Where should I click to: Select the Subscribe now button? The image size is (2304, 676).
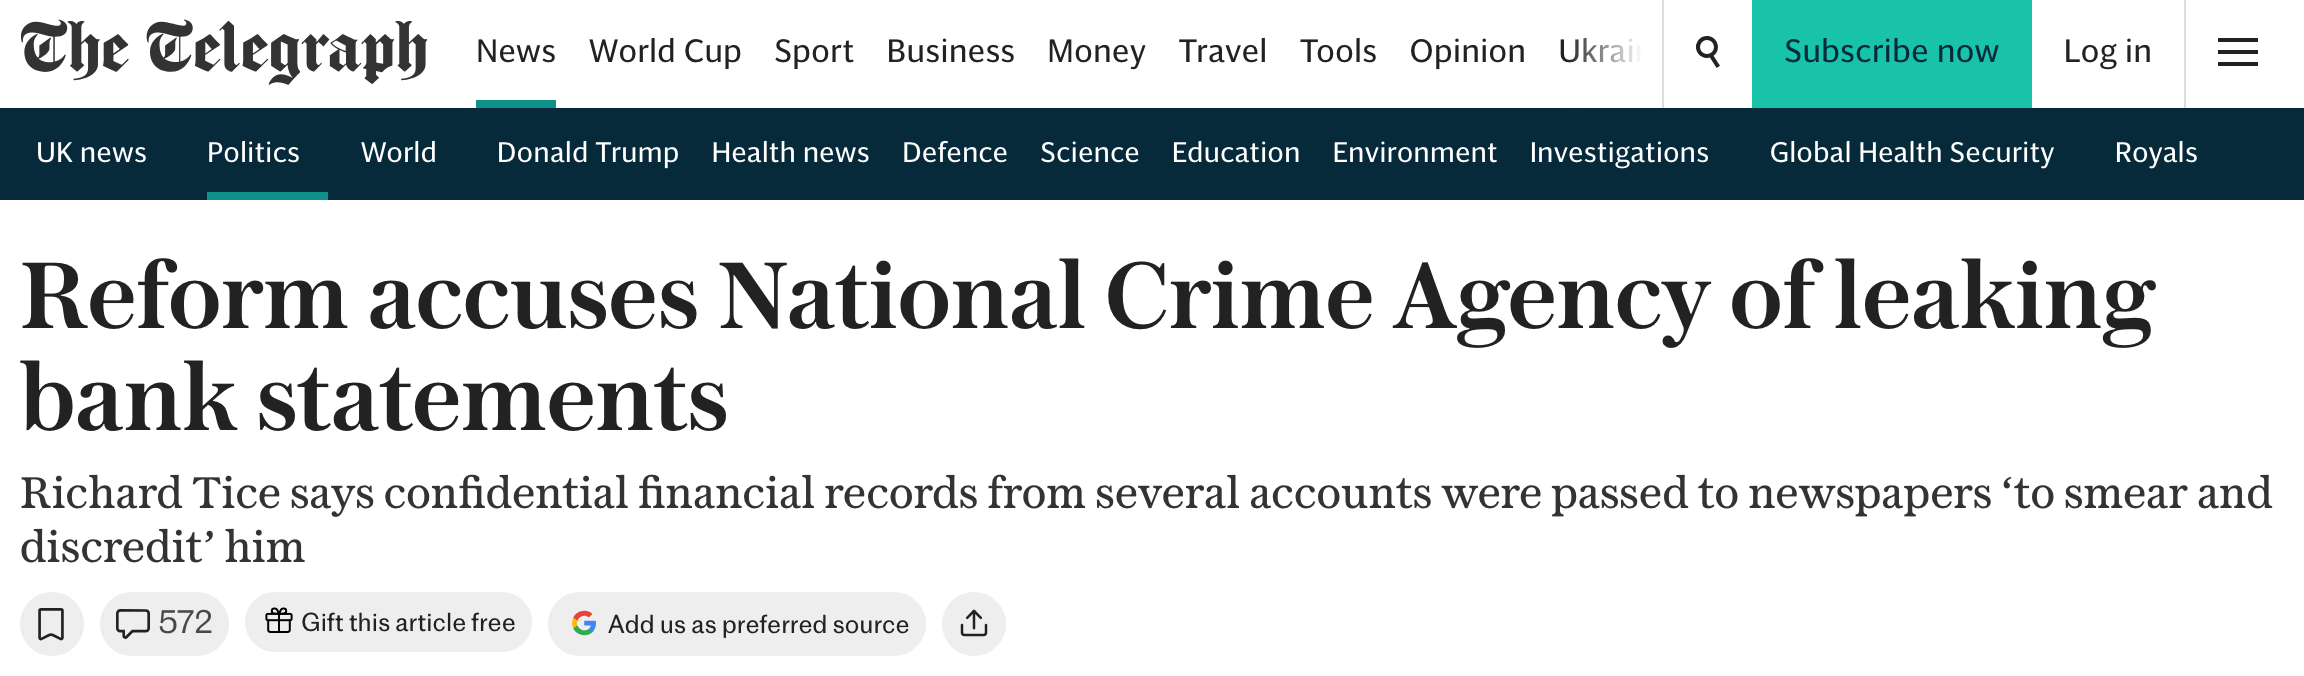point(1891,53)
